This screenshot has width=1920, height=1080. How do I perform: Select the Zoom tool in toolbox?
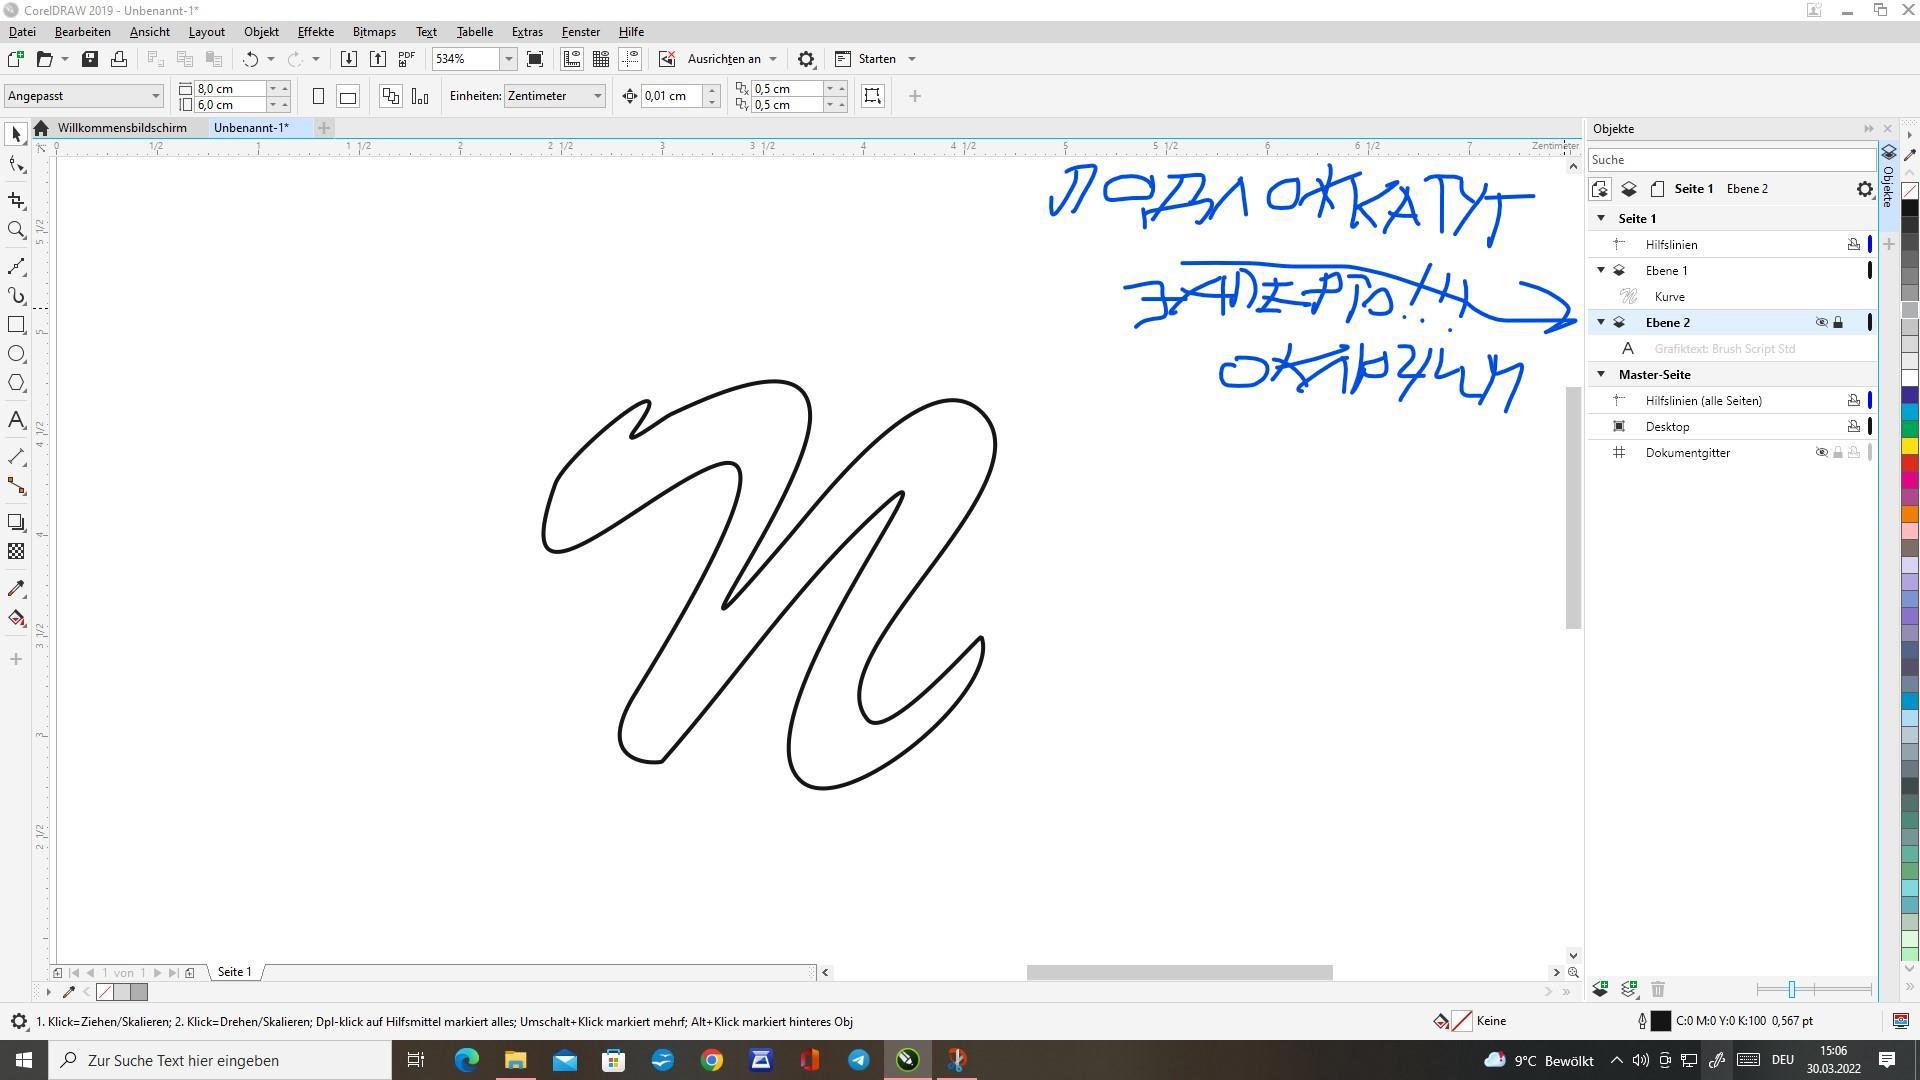click(16, 230)
